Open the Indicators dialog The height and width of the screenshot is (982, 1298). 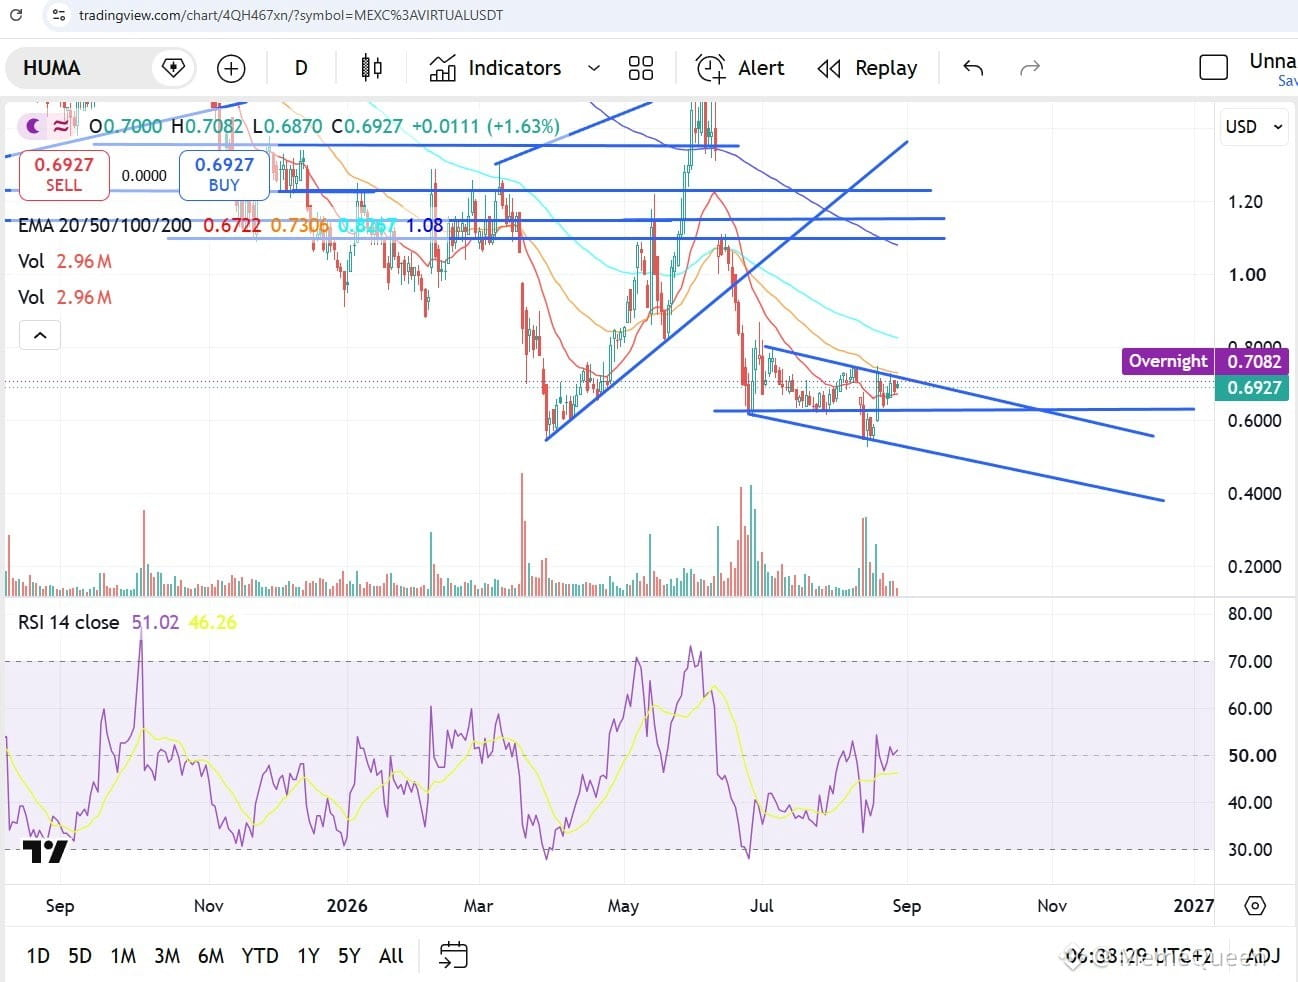click(x=496, y=68)
